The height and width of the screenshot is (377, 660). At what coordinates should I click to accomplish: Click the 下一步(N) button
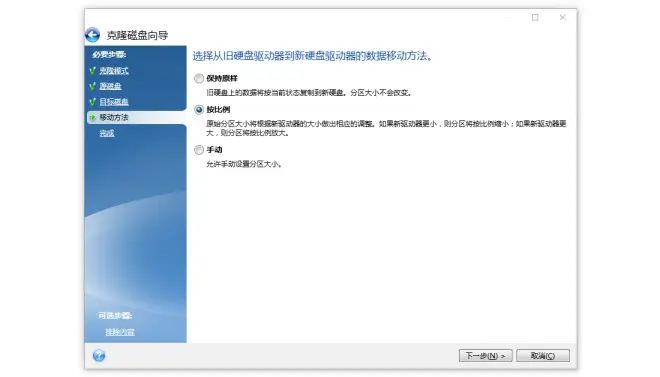click(x=485, y=356)
